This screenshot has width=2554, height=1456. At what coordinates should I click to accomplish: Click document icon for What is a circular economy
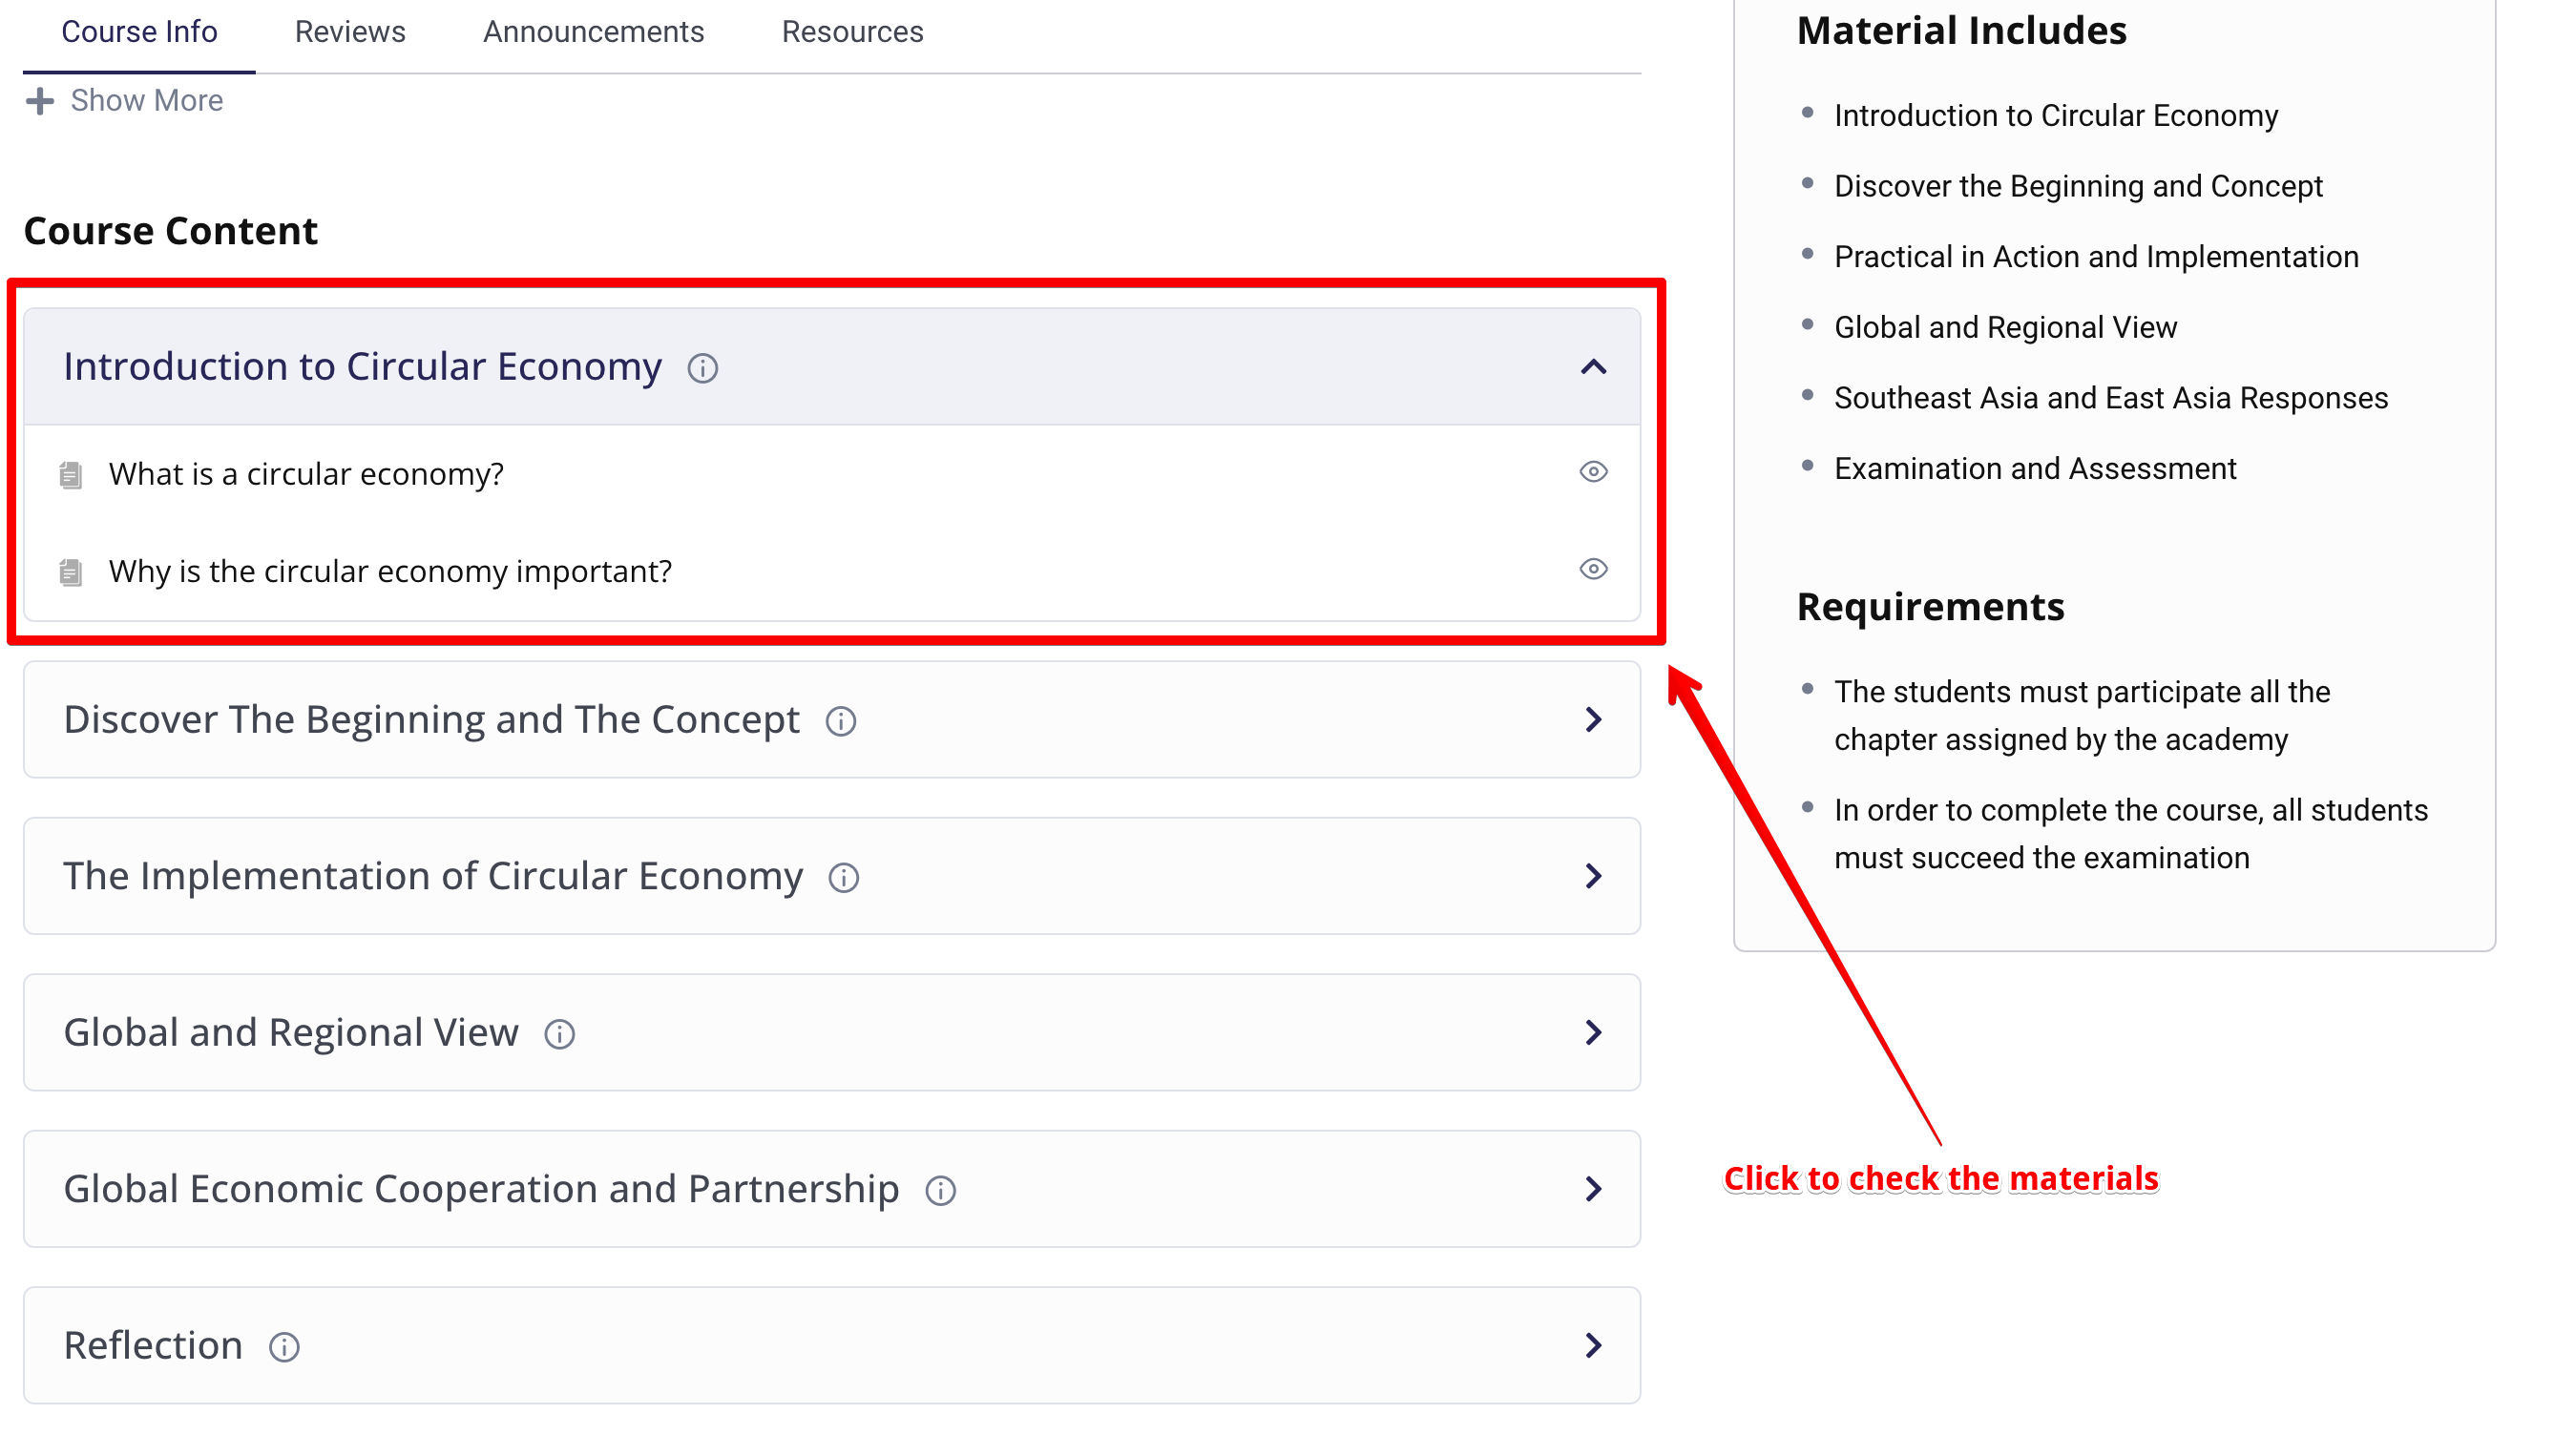(70, 474)
